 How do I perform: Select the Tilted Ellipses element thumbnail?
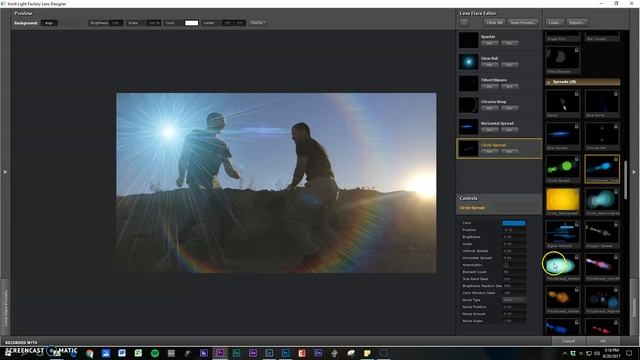coord(468,83)
